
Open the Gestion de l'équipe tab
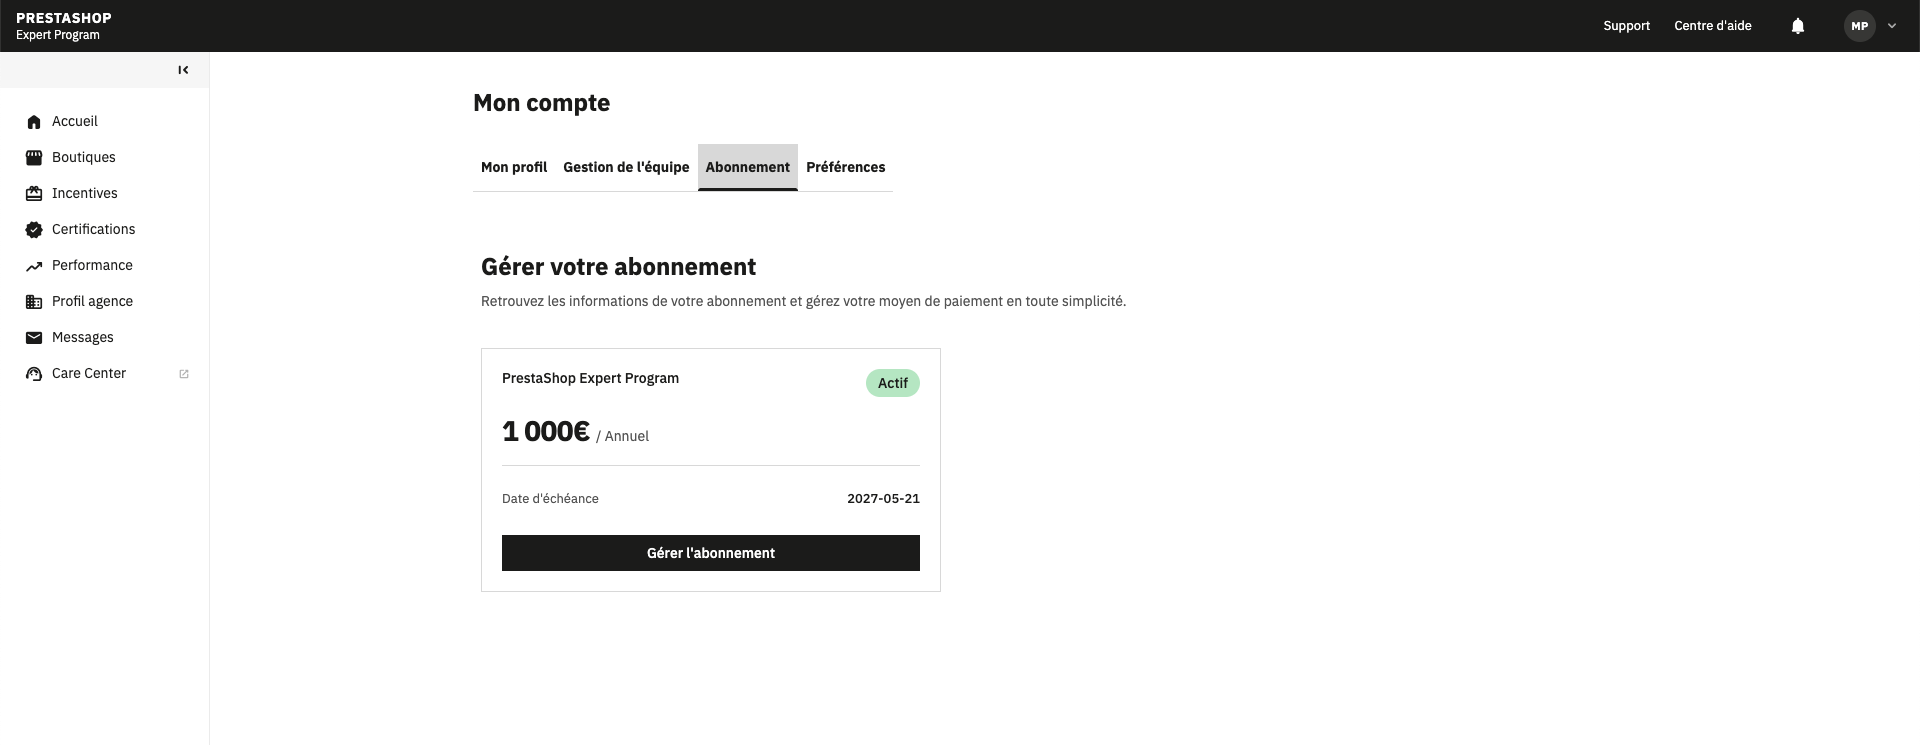coord(626,167)
